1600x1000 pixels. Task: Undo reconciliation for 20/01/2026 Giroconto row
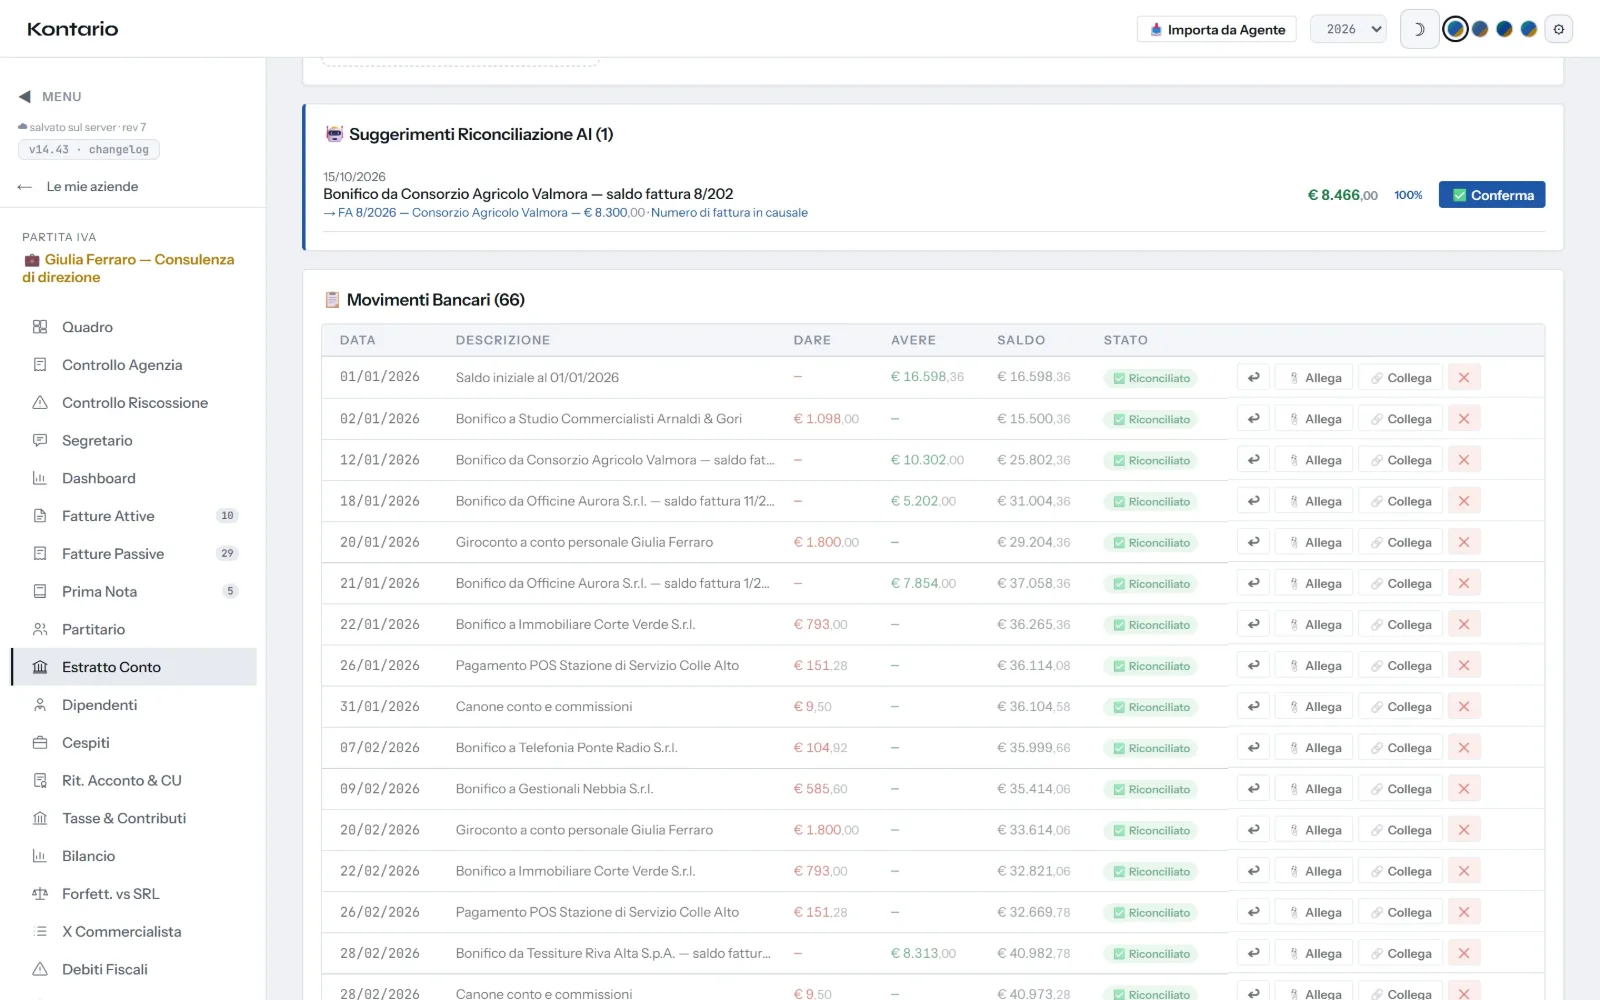1253,542
